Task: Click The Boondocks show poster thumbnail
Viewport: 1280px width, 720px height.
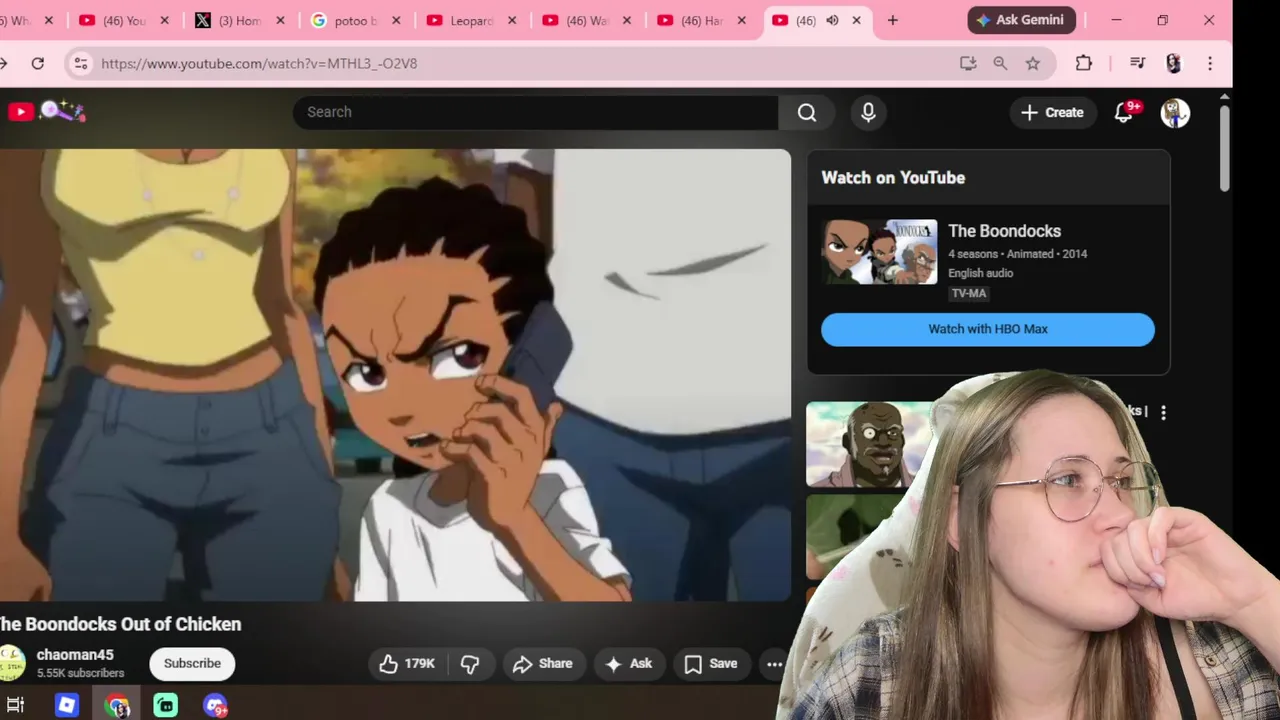Action: (879, 252)
